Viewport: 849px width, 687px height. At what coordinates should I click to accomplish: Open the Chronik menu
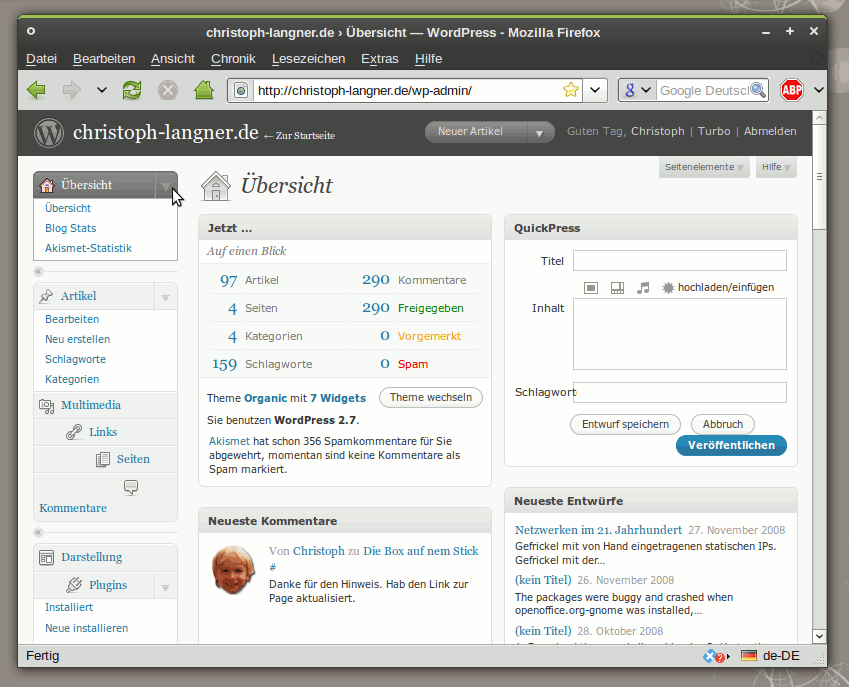(233, 58)
